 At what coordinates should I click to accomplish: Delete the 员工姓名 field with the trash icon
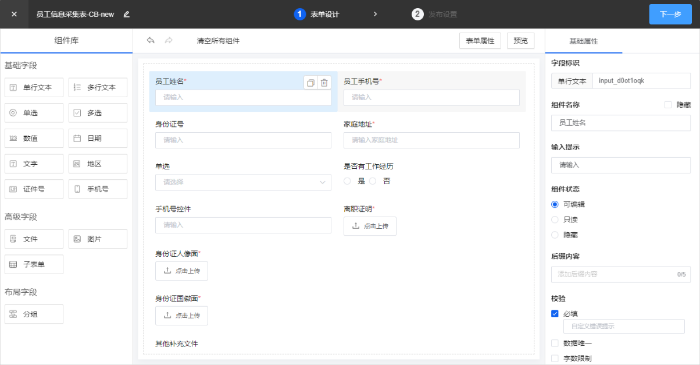pyautogui.click(x=324, y=83)
